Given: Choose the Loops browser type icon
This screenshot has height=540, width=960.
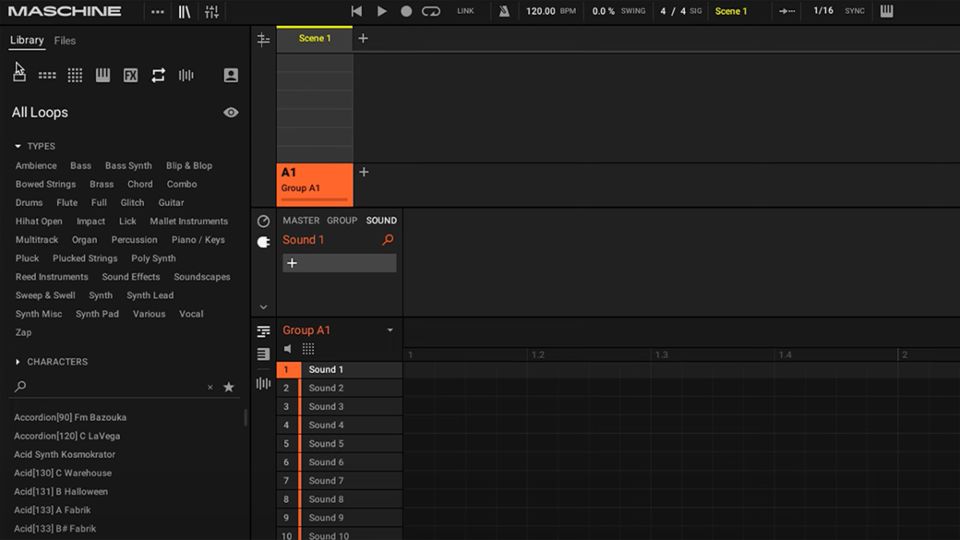Looking at the screenshot, I should coord(158,75).
